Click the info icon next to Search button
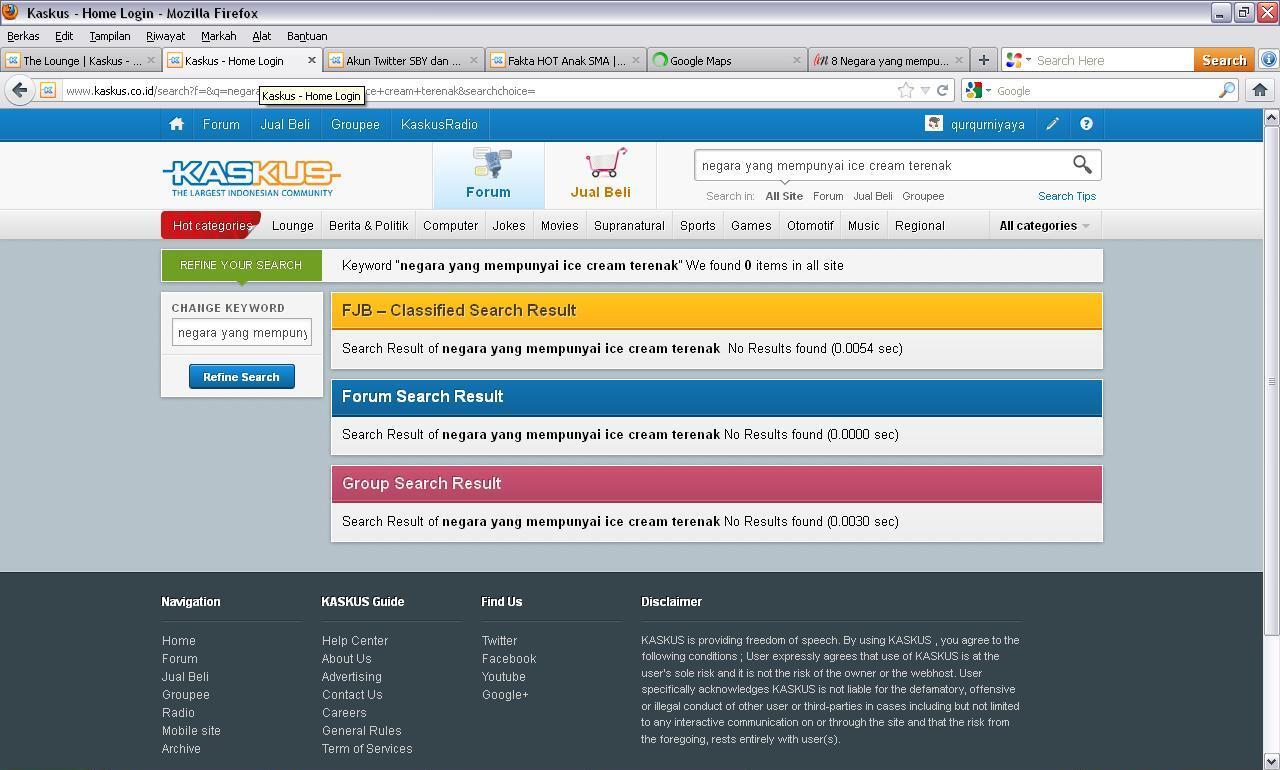 (x=1268, y=60)
